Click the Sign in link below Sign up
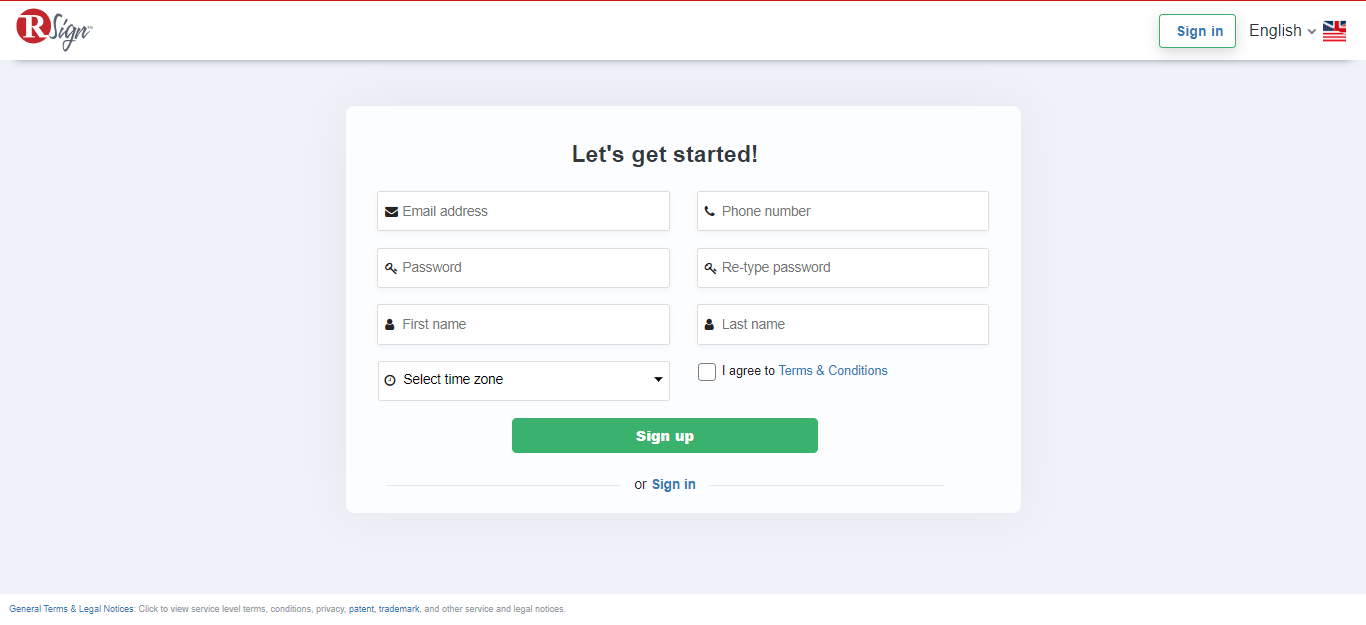The height and width of the screenshot is (625, 1366). [673, 484]
